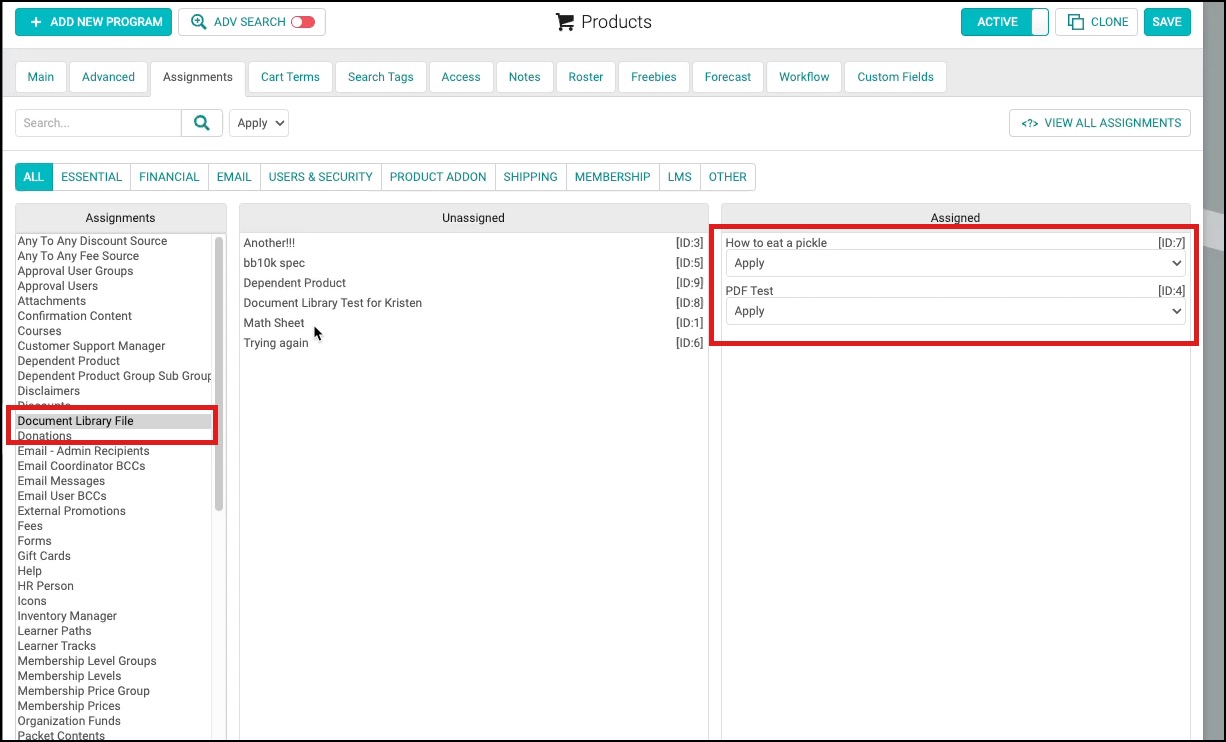Select Organization Funds assignment
Screen dimensions: 1226x742
(69, 721)
